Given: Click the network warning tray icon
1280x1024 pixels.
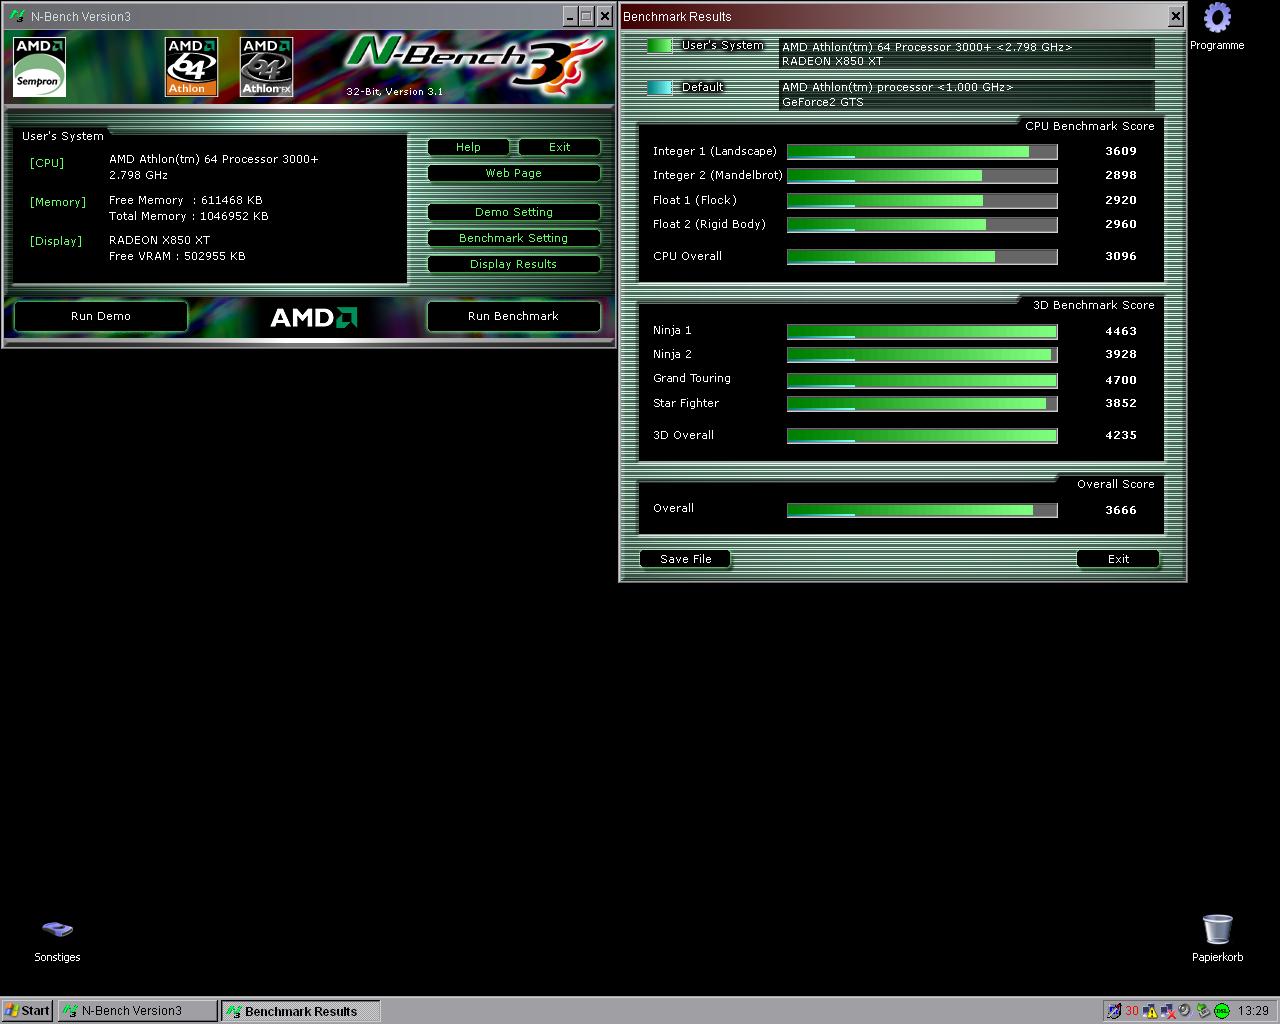Looking at the screenshot, I should 1150,1011.
